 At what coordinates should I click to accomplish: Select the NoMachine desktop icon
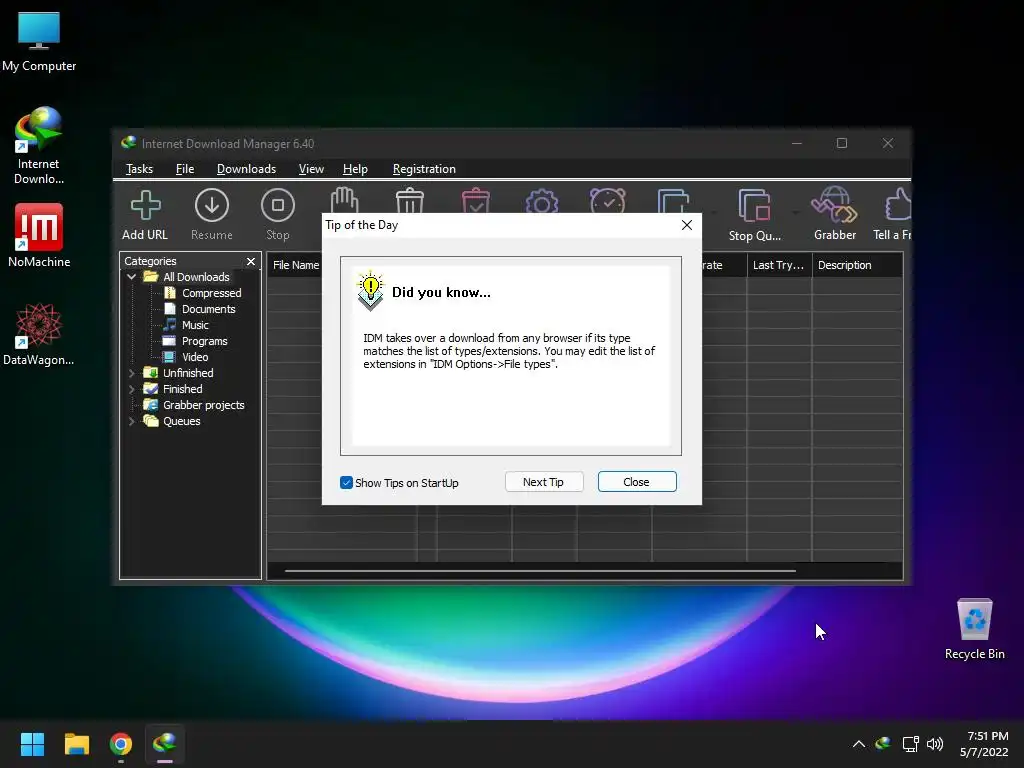[x=39, y=236]
